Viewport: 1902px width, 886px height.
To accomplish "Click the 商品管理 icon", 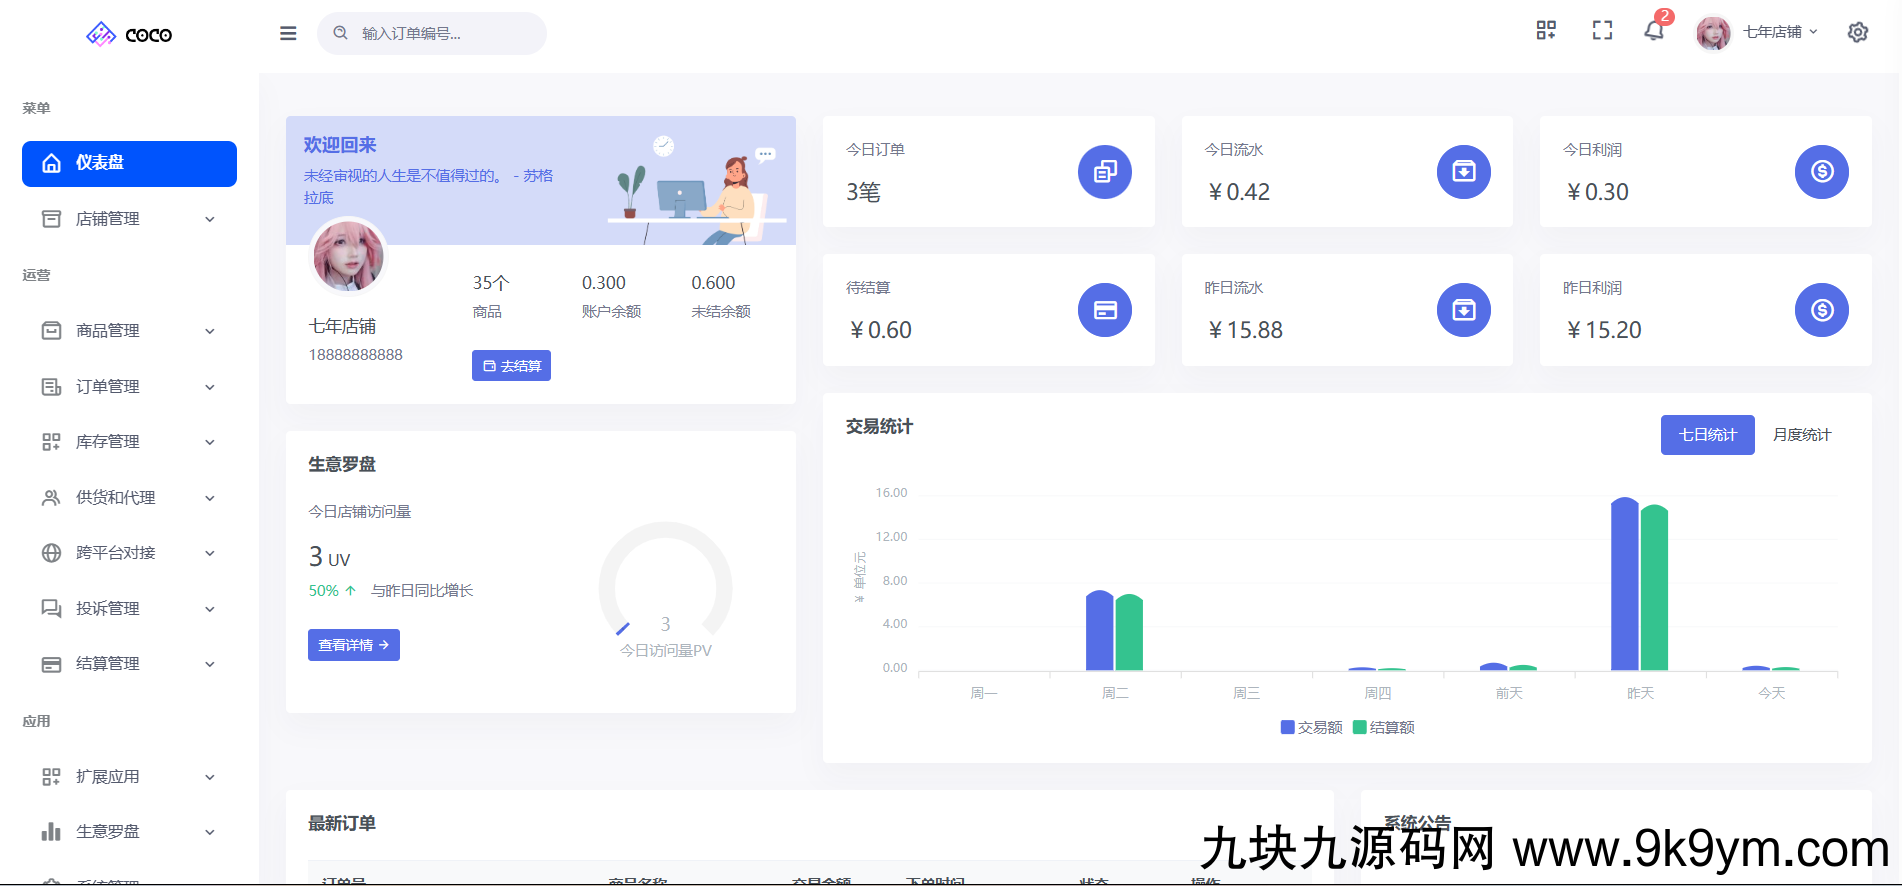I will pyautogui.click(x=51, y=331).
